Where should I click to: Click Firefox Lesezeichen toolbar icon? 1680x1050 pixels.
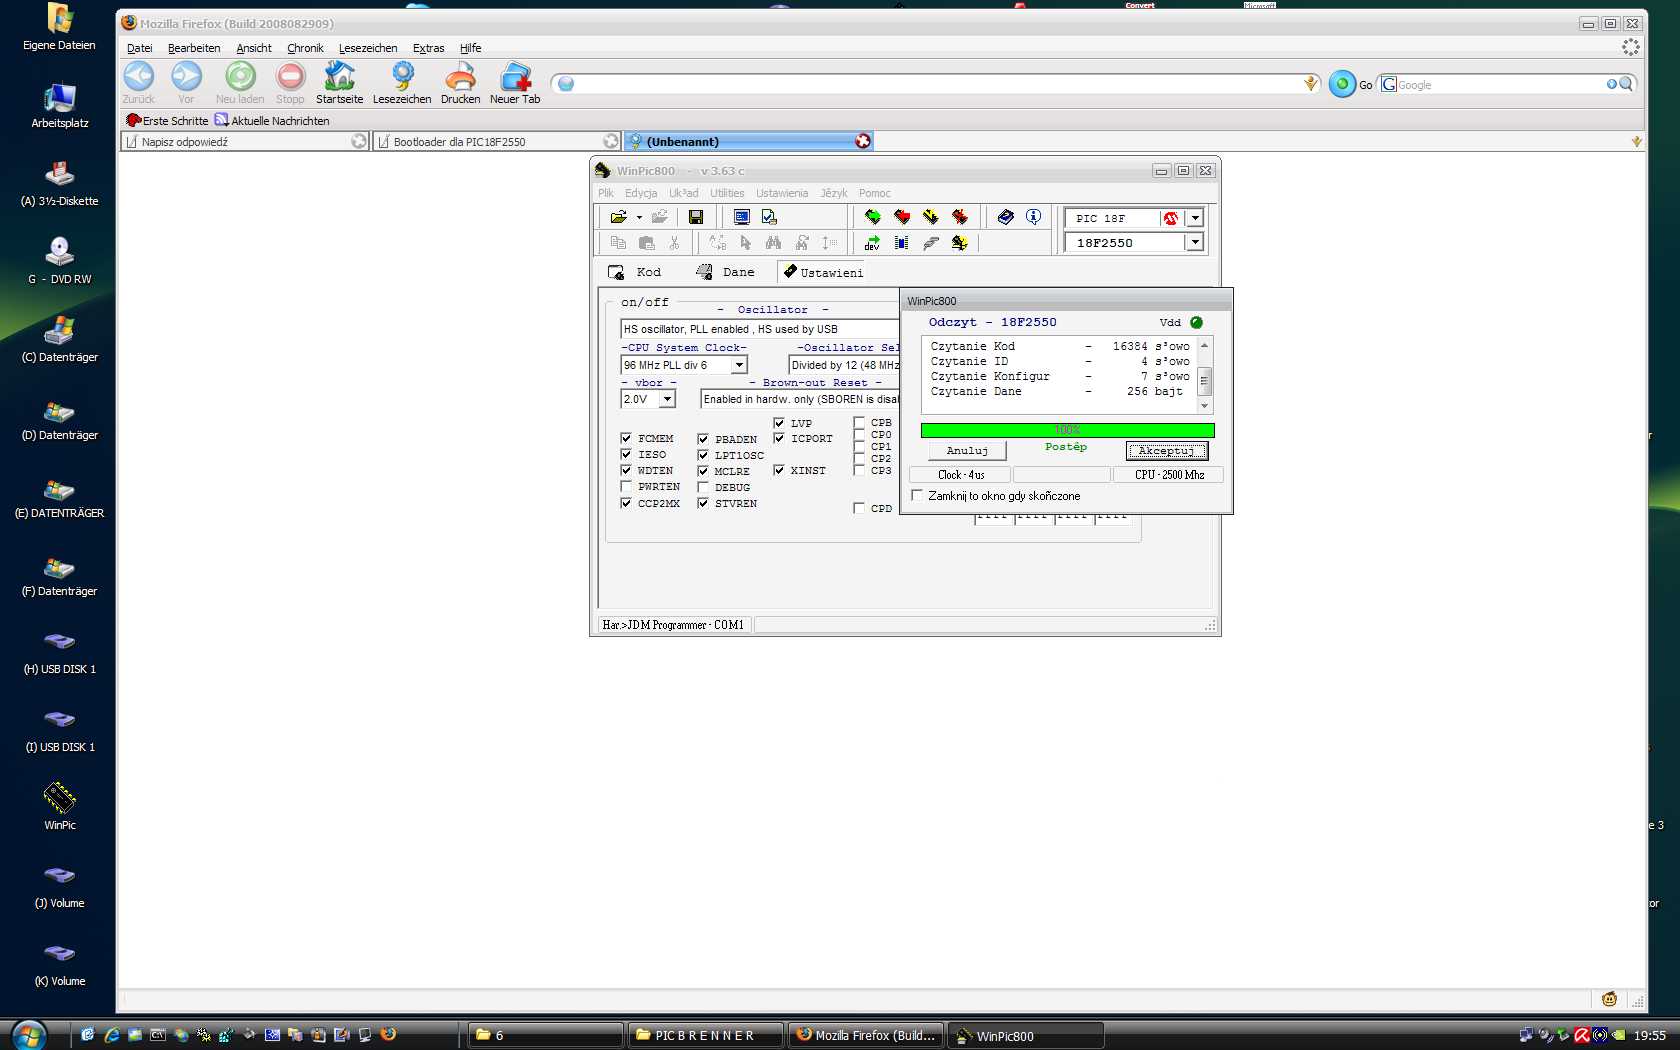[x=402, y=77]
